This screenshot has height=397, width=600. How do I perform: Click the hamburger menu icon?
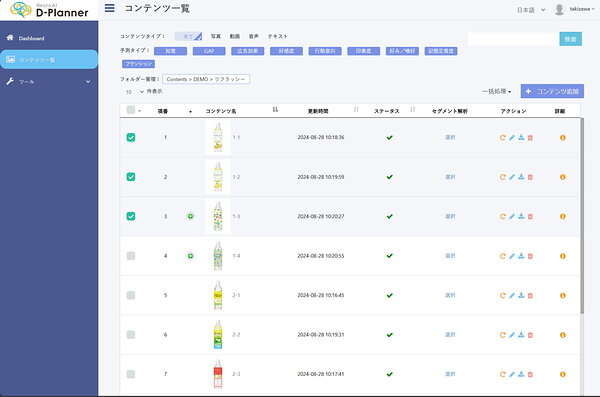[x=109, y=8]
